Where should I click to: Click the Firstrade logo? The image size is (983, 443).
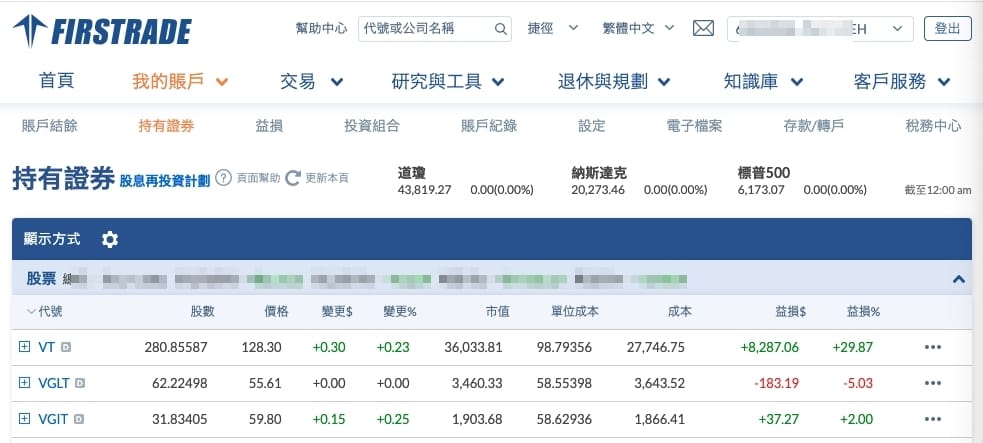pyautogui.click(x=102, y=31)
